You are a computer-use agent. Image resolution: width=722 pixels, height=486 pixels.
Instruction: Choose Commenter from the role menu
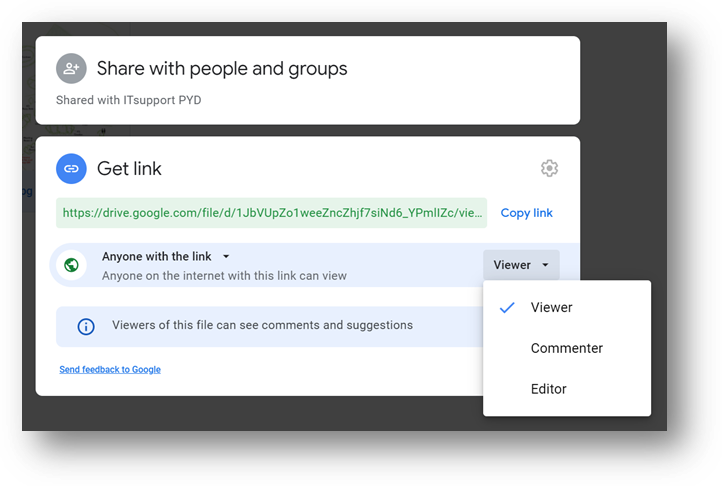[567, 348]
